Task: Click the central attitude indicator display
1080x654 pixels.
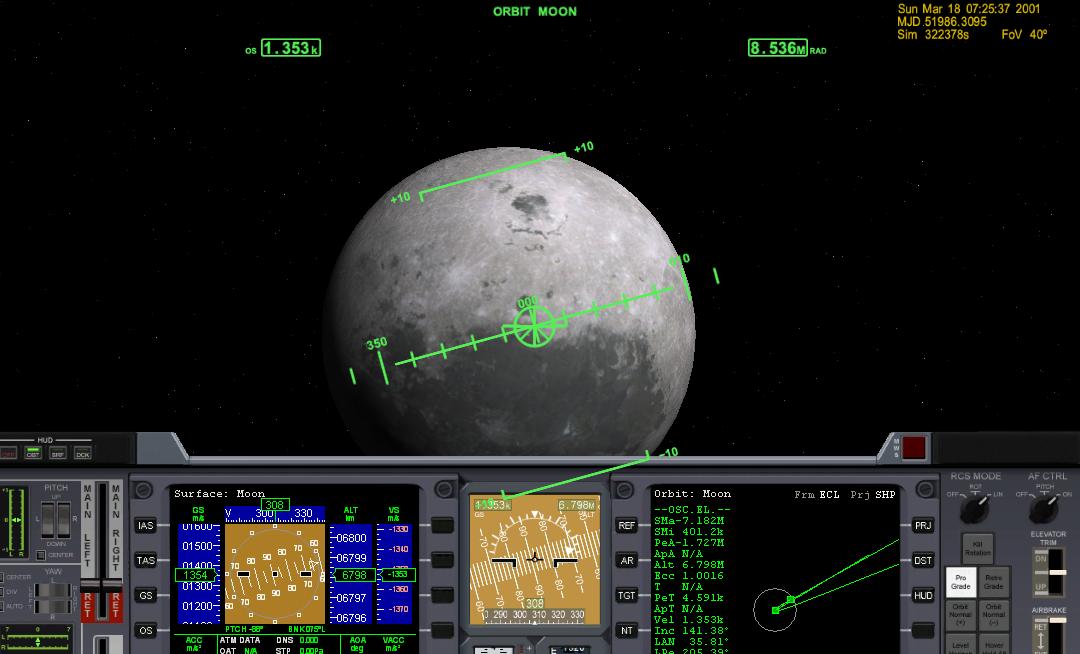Action: (x=534, y=560)
